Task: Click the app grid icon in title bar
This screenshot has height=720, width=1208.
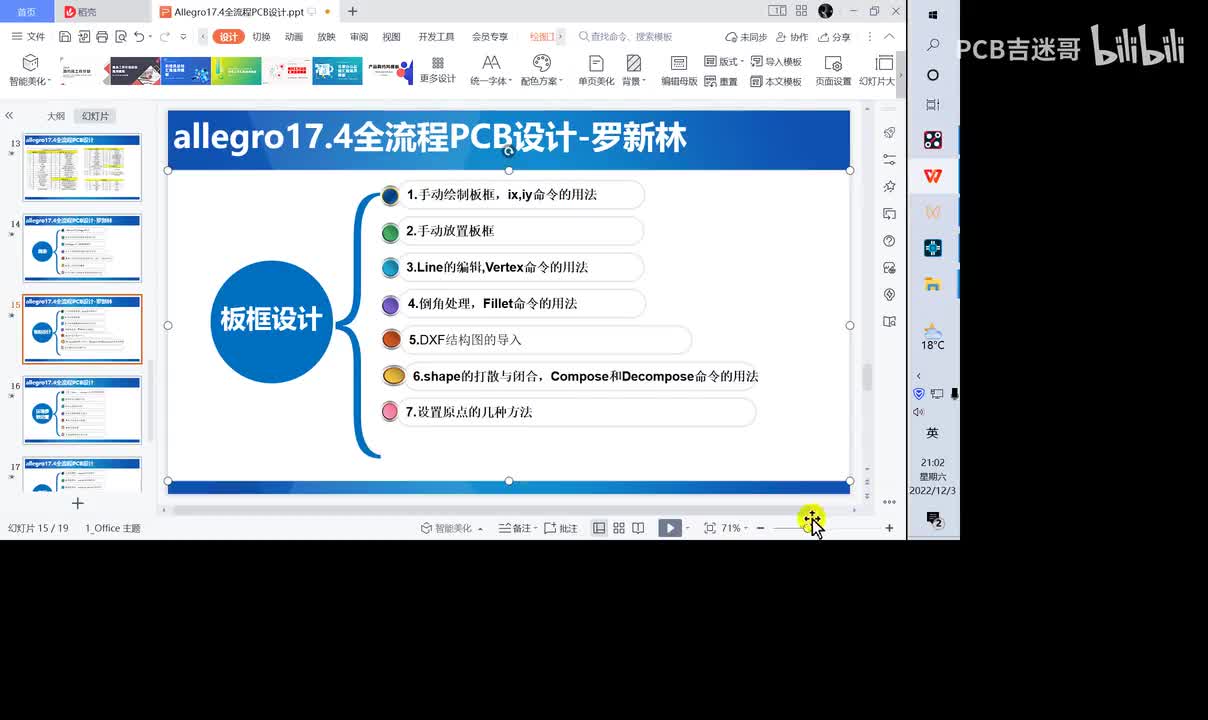Action: 802,11
